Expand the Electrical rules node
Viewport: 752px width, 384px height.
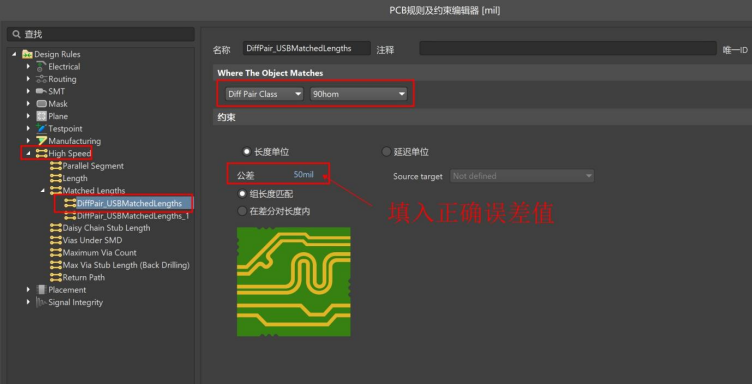(x=28, y=67)
